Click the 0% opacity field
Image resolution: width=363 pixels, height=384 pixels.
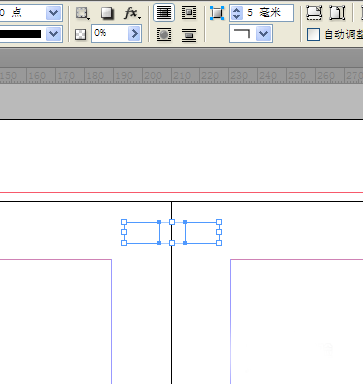pyautogui.click(x=109, y=34)
